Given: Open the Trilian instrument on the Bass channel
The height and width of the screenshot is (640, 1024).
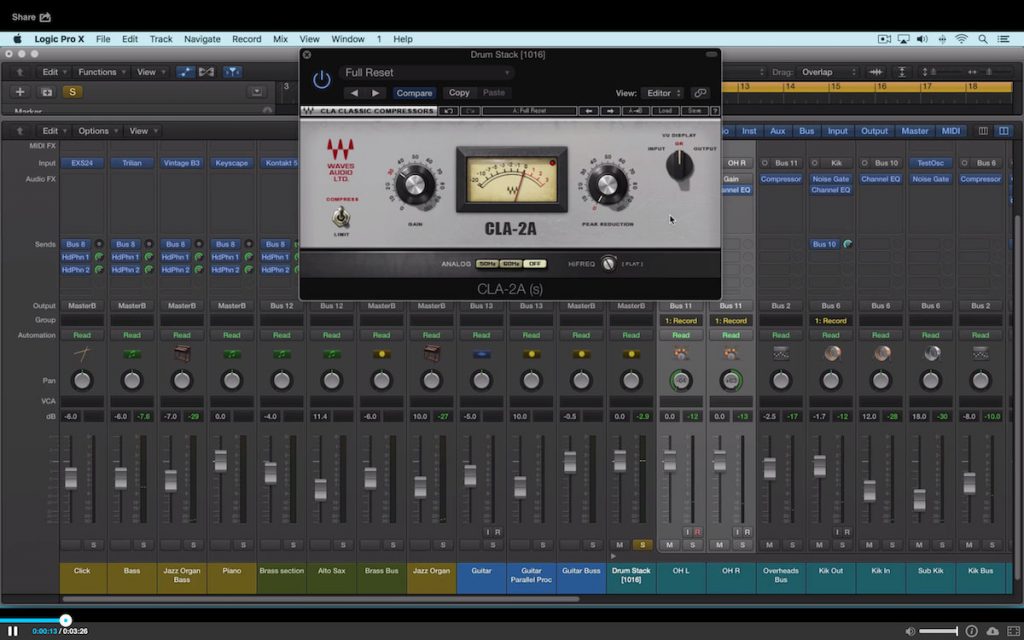Looking at the screenshot, I should (132, 163).
